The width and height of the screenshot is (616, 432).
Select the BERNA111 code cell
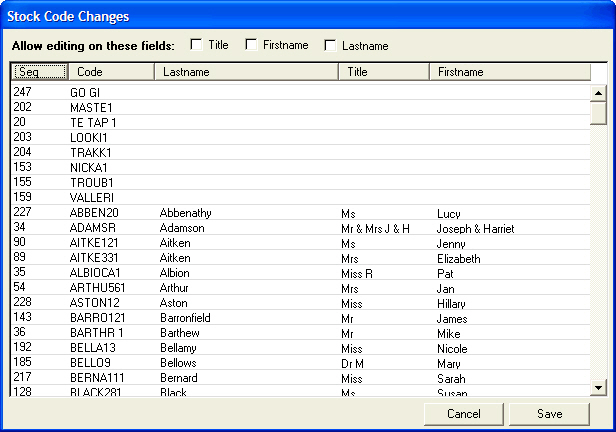97,378
